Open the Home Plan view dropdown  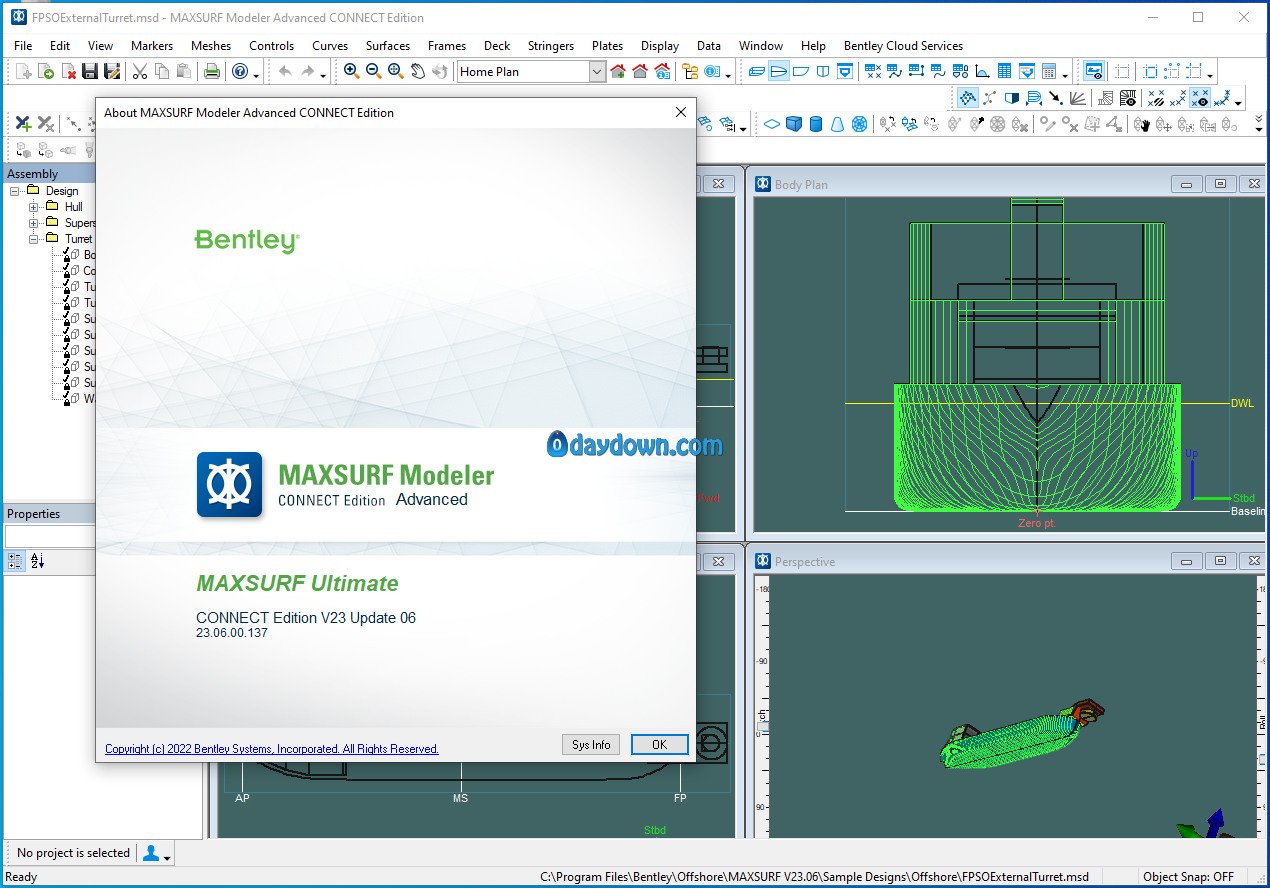click(x=597, y=71)
